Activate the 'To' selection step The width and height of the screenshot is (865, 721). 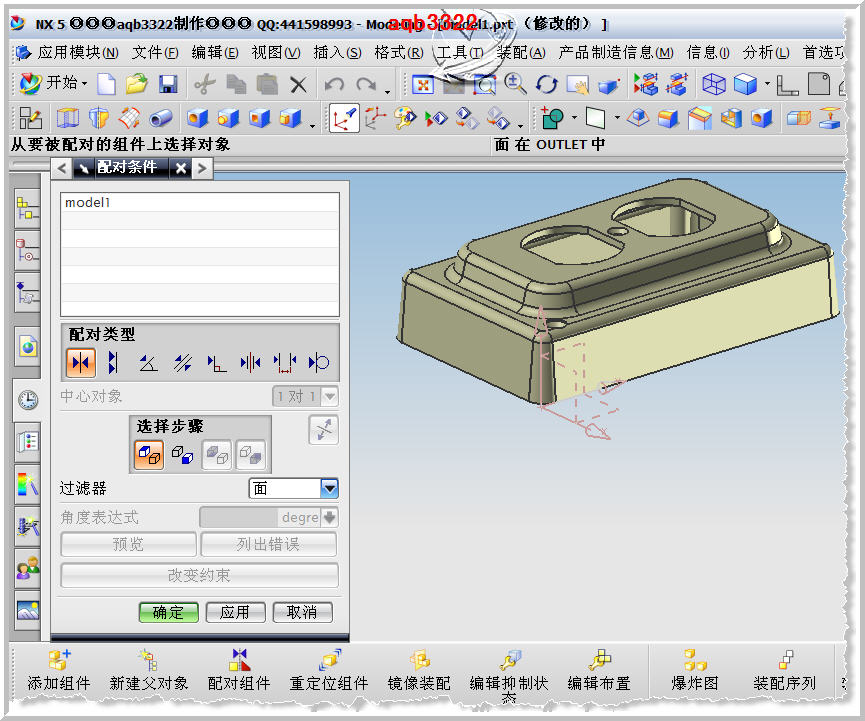pos(183,455)
